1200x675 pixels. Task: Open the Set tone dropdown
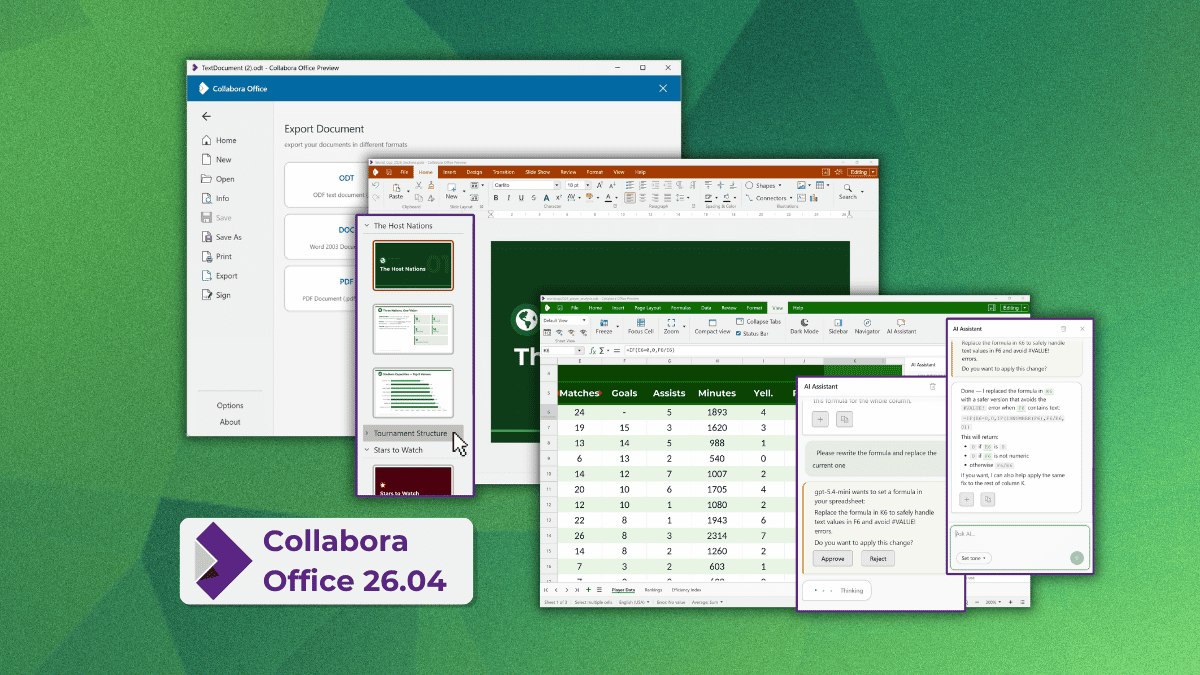[973, 558]
